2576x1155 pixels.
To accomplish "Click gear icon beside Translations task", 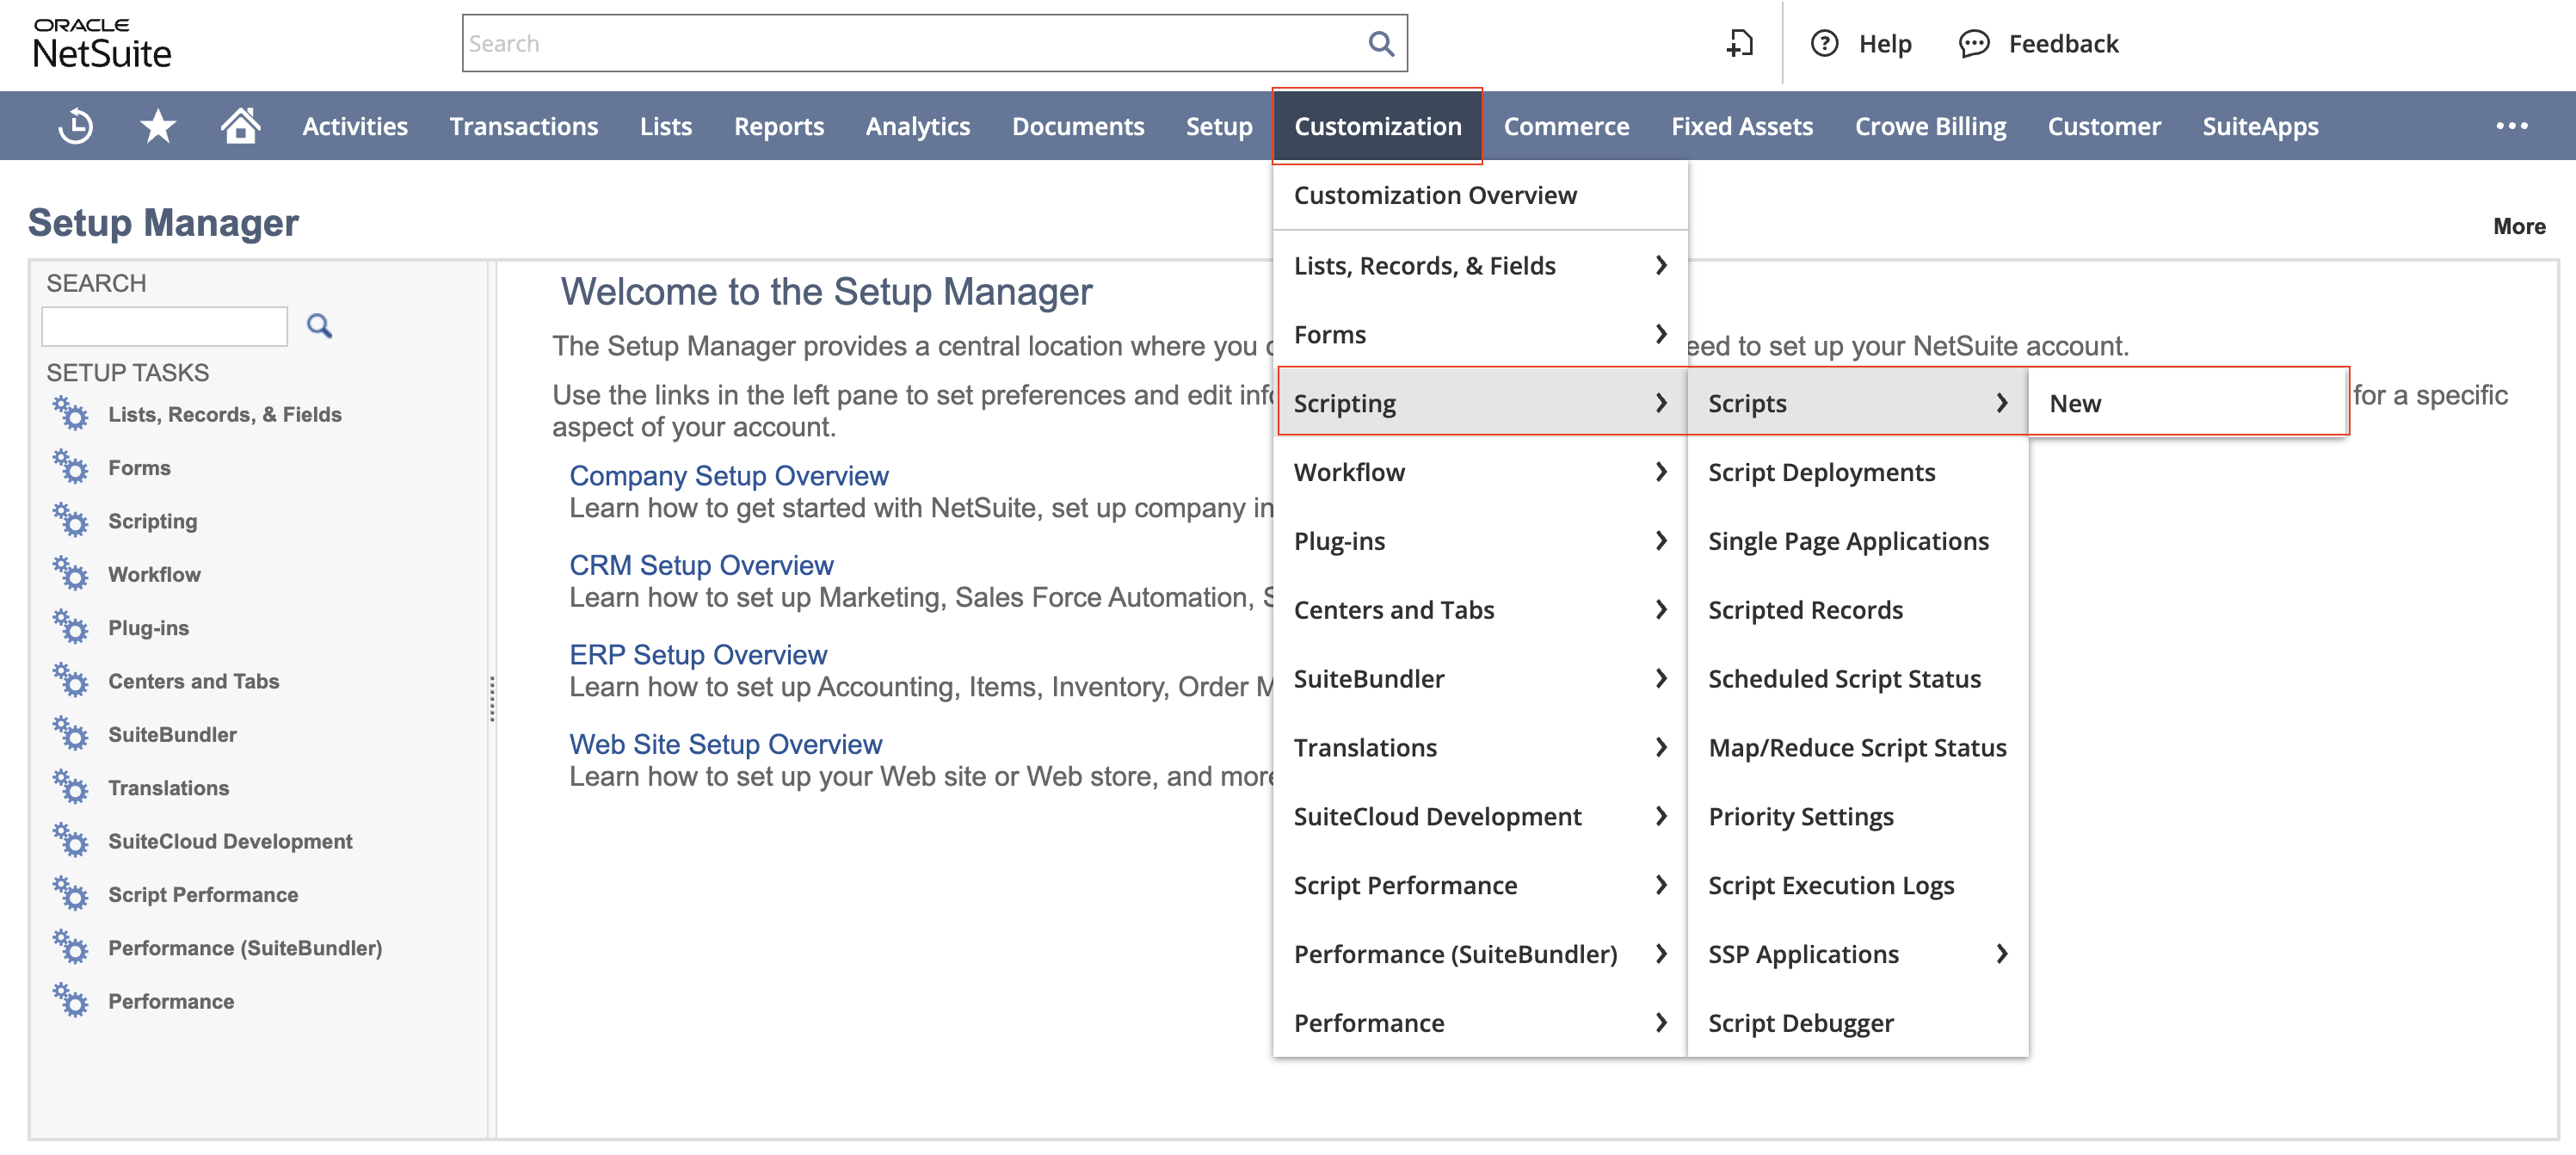I will point(70,787).
